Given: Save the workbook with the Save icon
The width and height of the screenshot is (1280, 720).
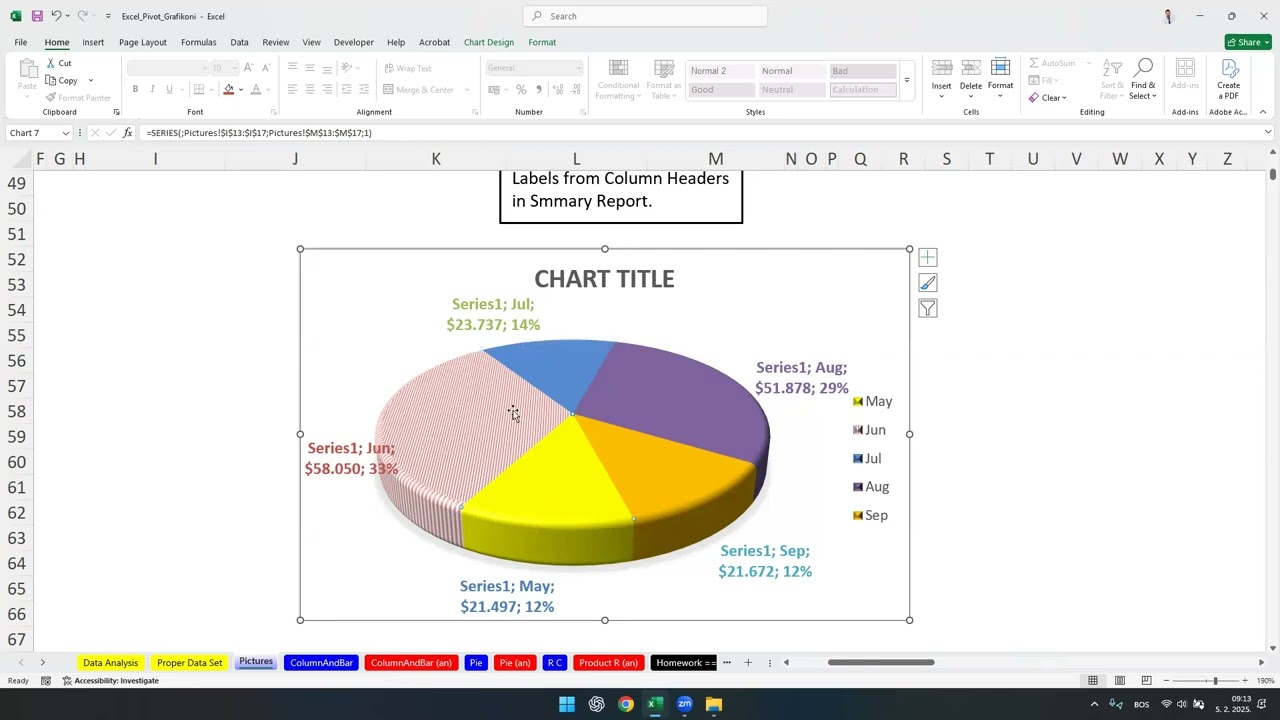Looking at the screenshot, I should pos(37,16).
